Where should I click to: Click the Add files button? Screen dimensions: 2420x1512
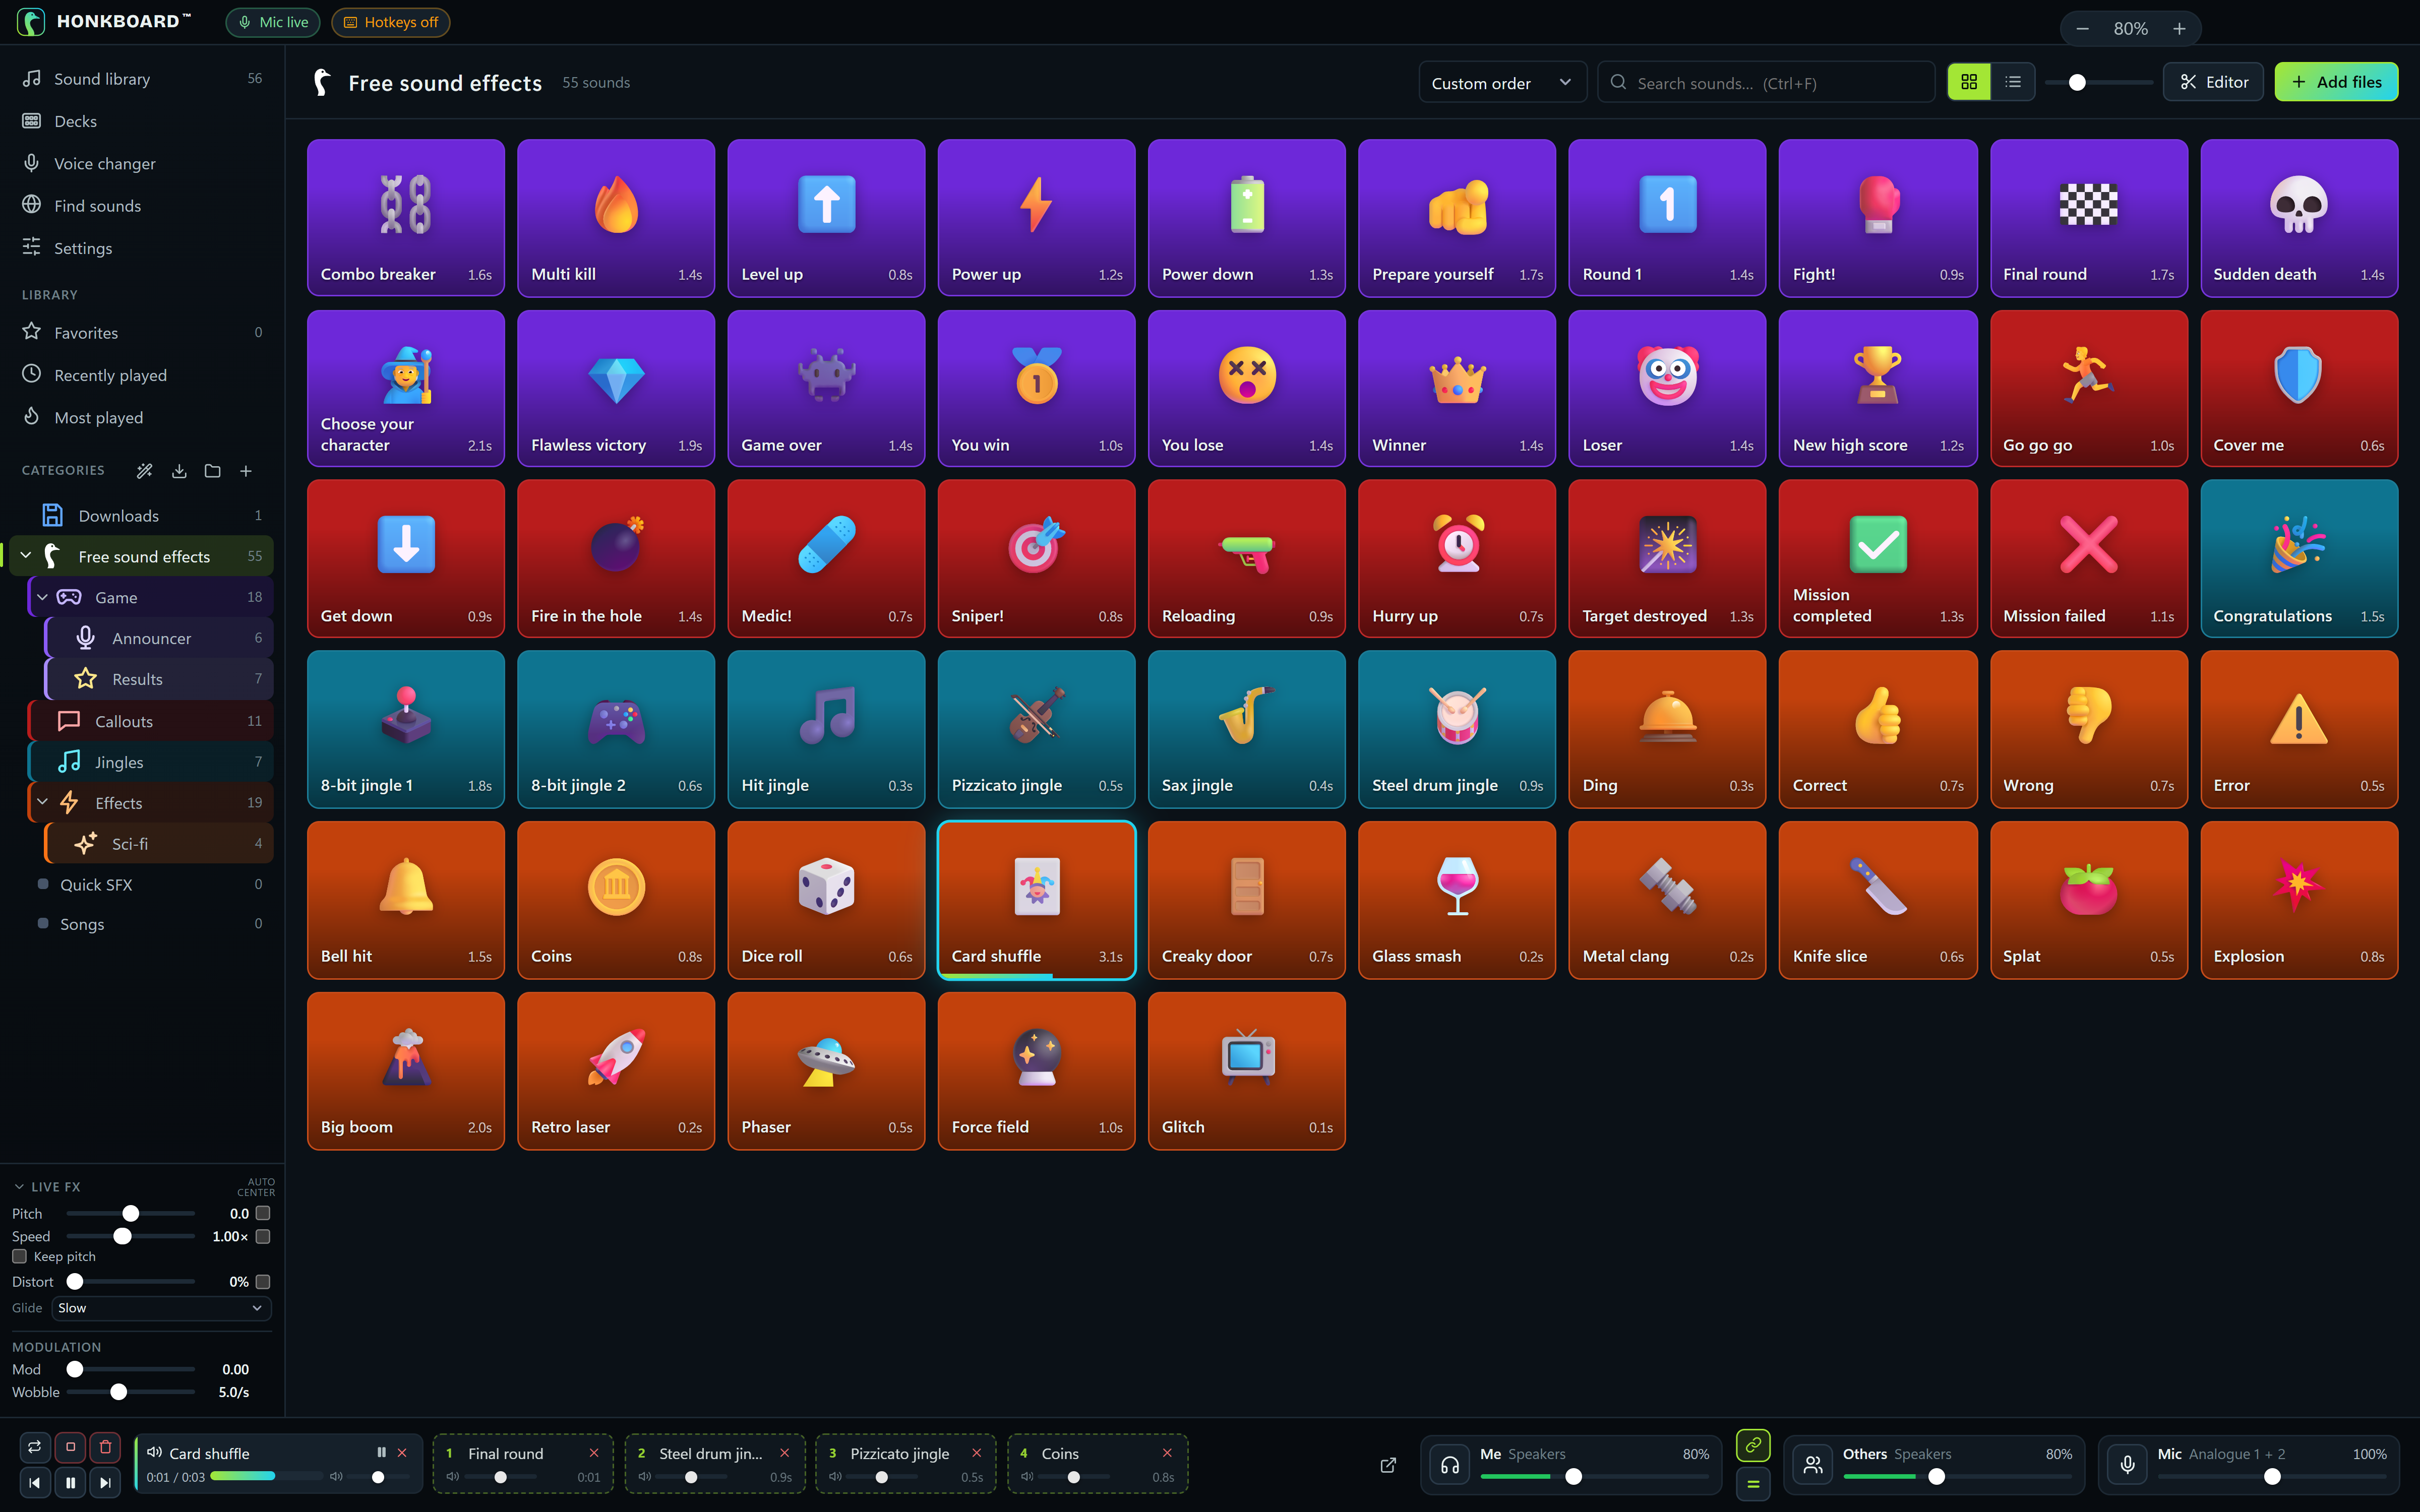pos(2336,82)
